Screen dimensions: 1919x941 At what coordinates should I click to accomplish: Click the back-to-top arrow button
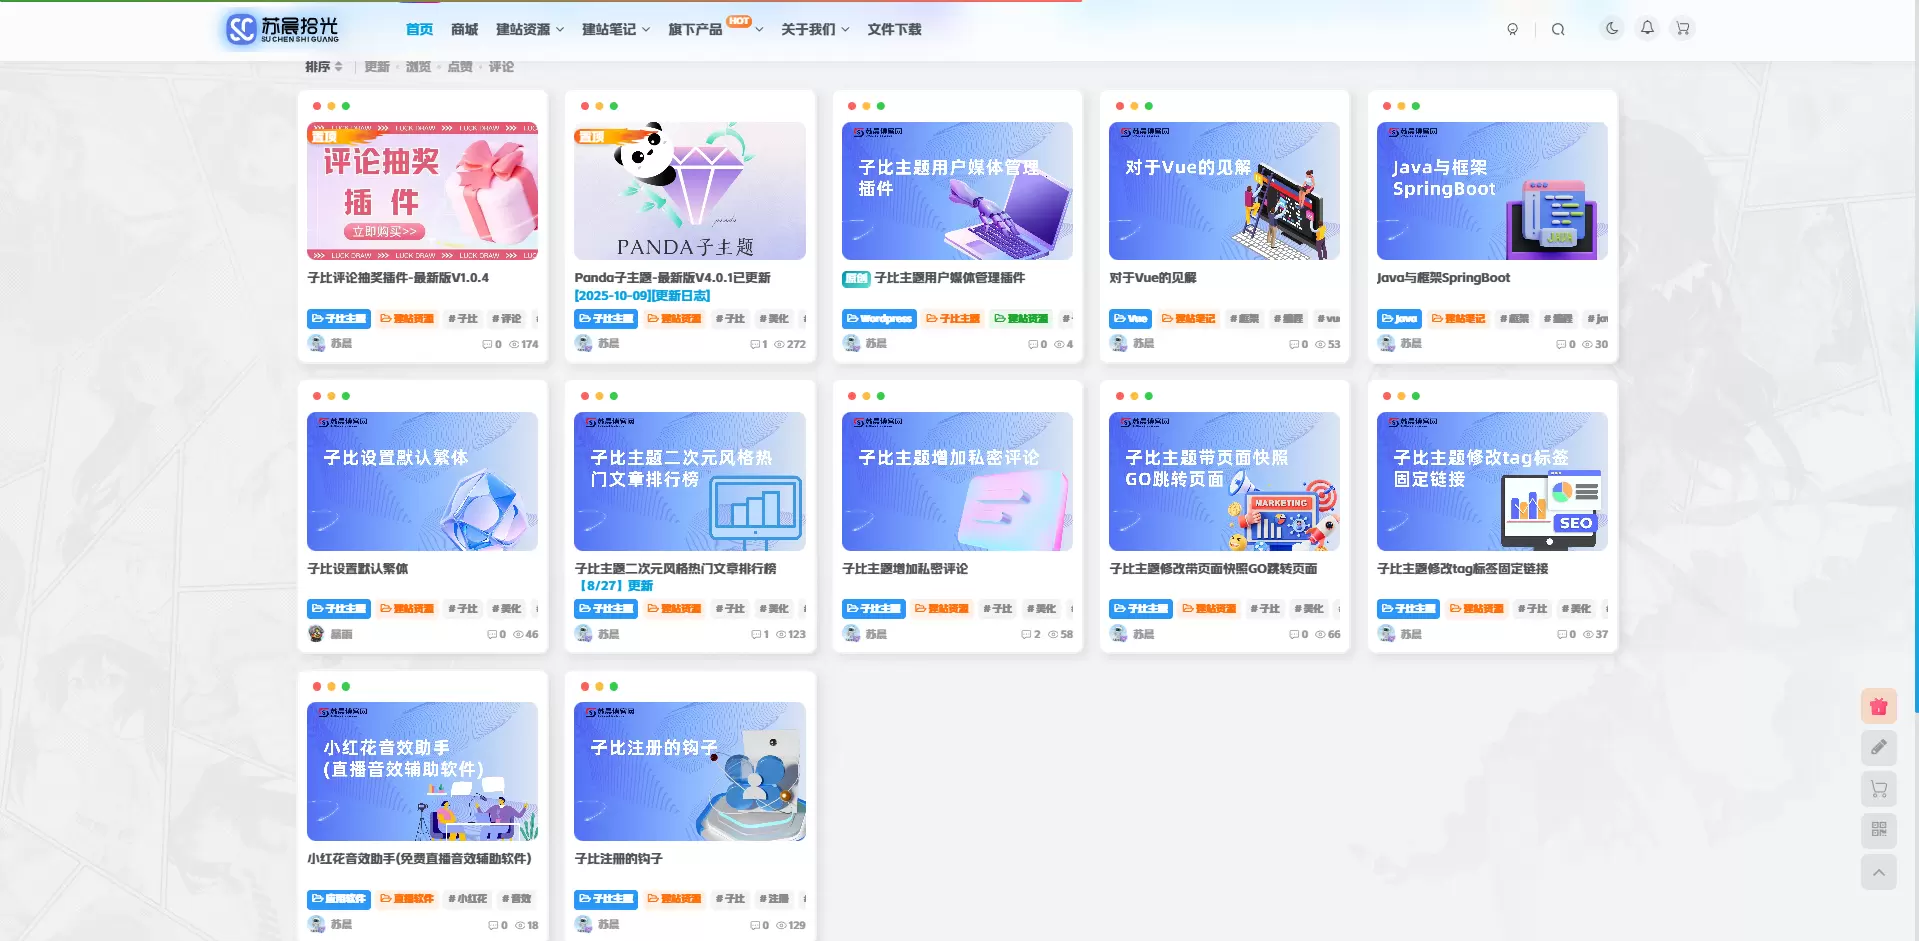tap(1879, 872)
